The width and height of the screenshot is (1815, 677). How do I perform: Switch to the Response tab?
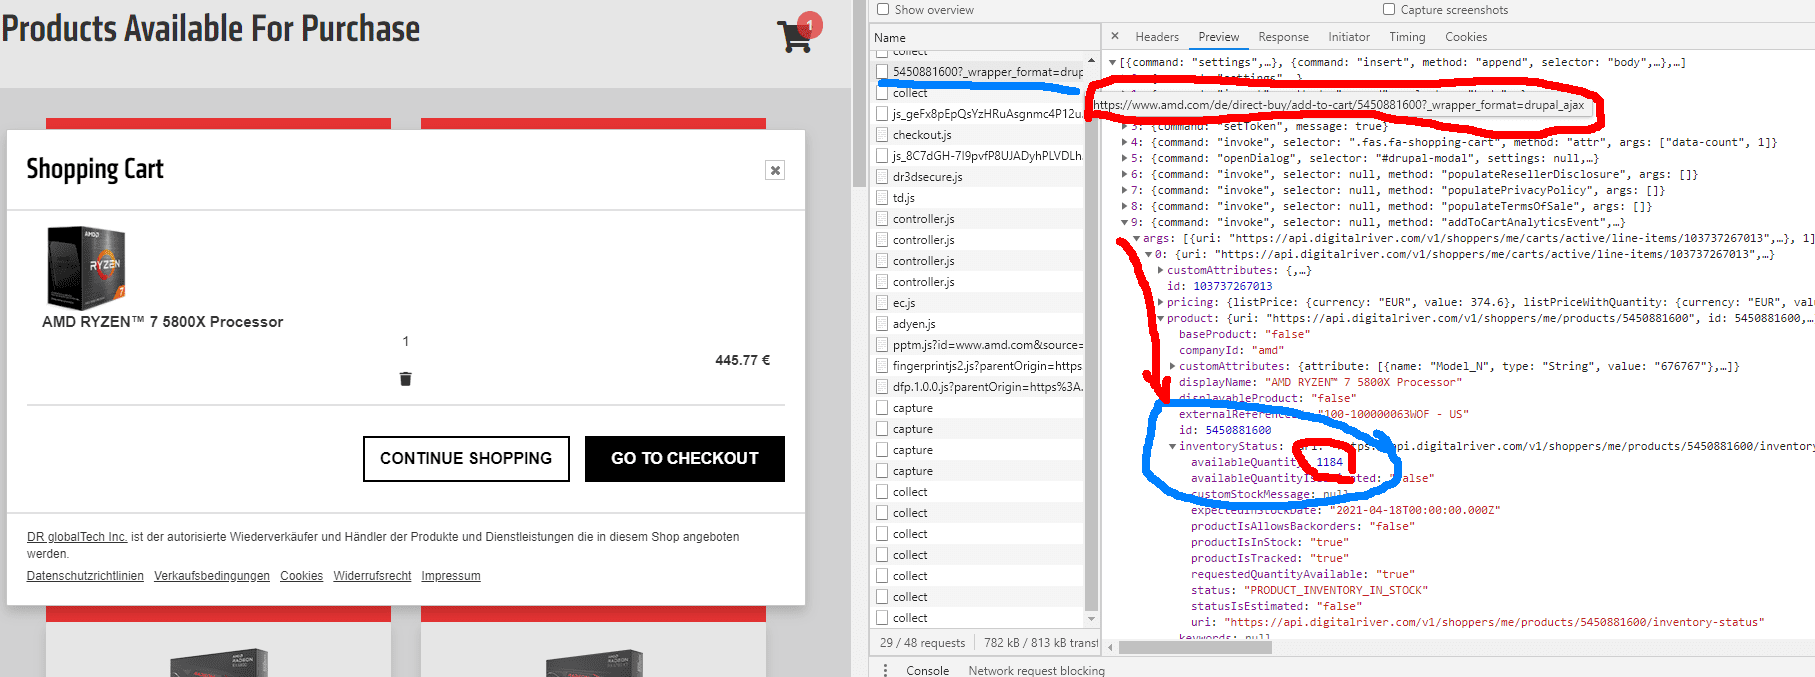point(1283,37)
